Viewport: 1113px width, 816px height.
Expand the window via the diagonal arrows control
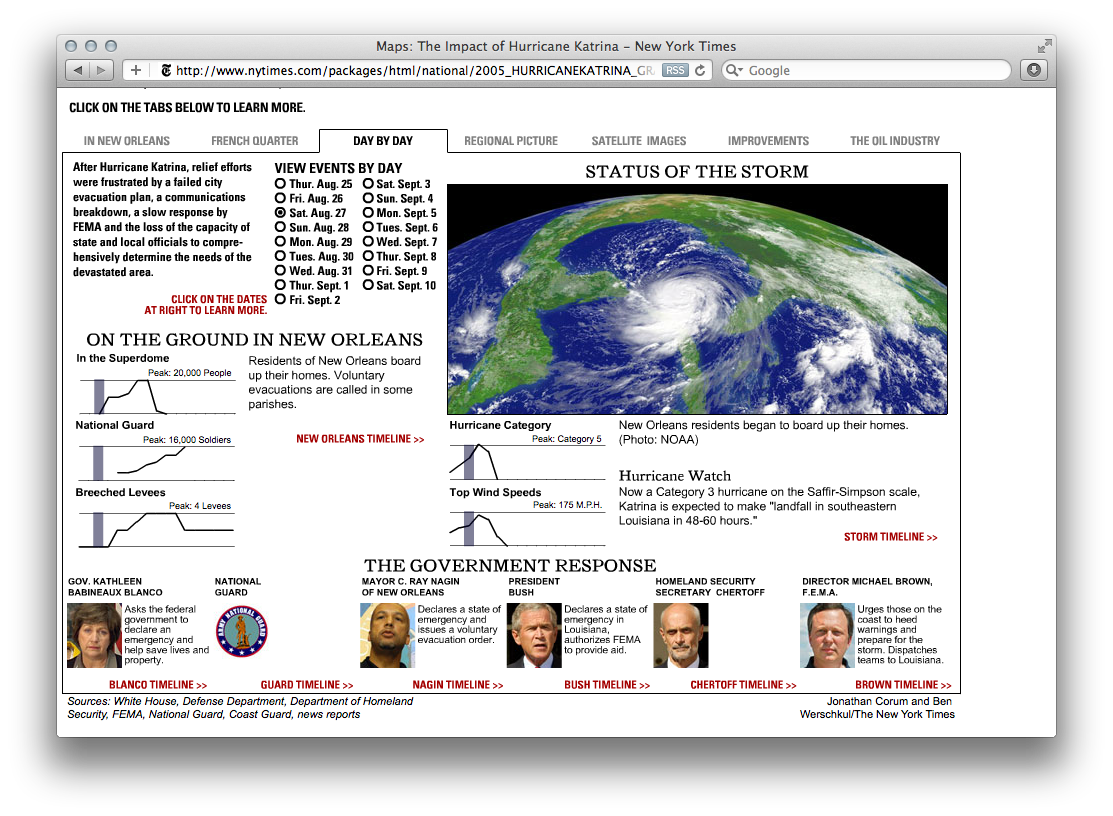coord(1044,46)
